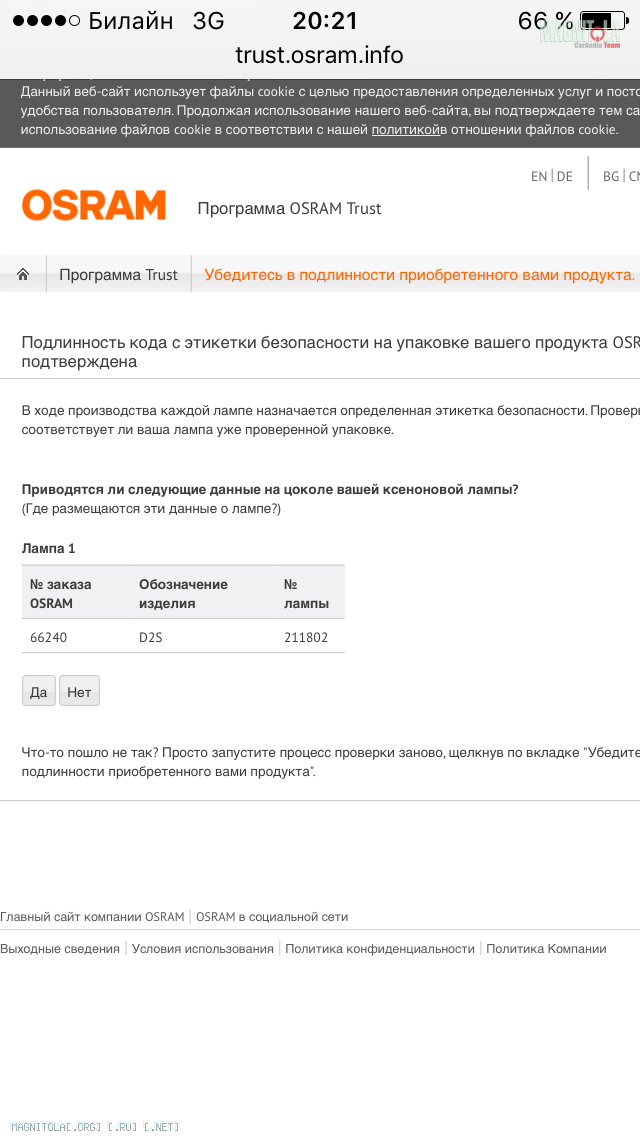The width and height of the screenshot is (640, 1136).
Task: Open the Программа Trust tab
Action: [119, 275]
